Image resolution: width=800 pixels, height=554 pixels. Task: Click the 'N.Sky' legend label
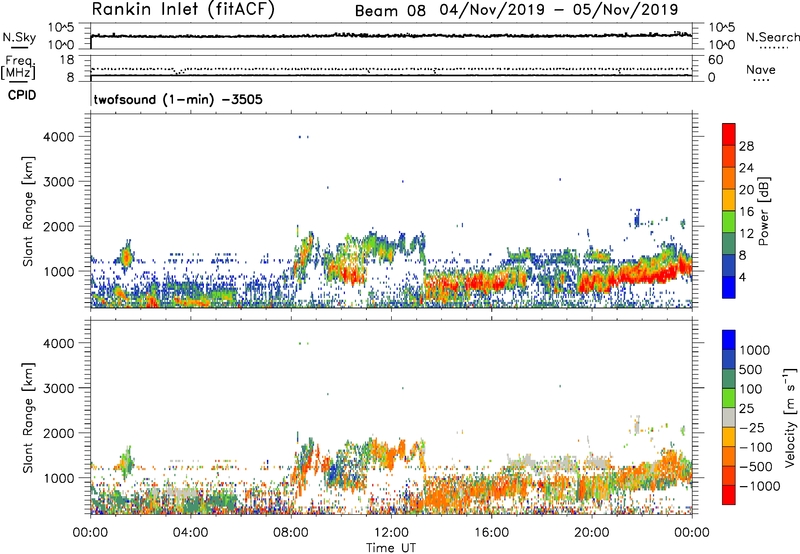point(19,37)
